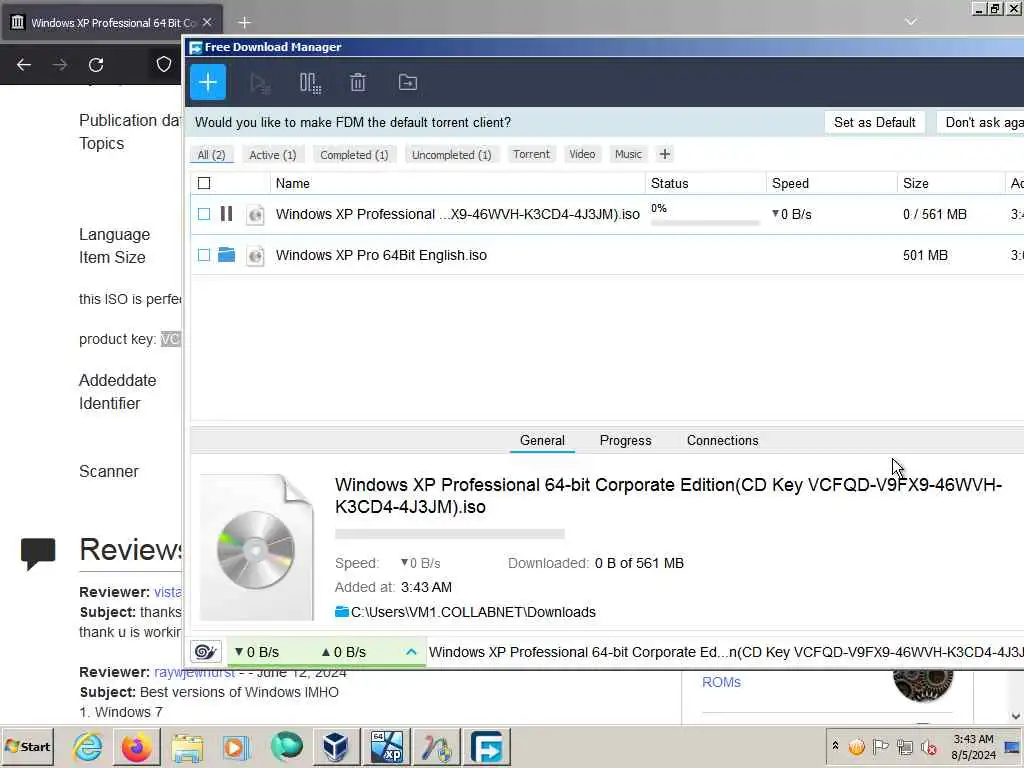
Task: Select the Torrent filter tag
Action: tap(531, 154)
